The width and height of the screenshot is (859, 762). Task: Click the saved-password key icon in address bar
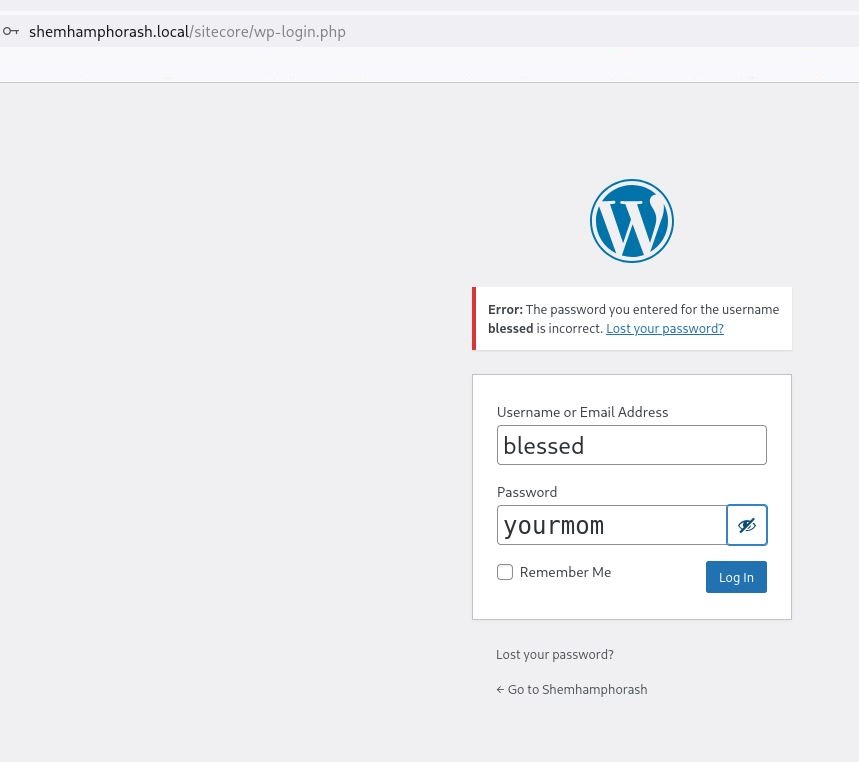click(11, 31)
